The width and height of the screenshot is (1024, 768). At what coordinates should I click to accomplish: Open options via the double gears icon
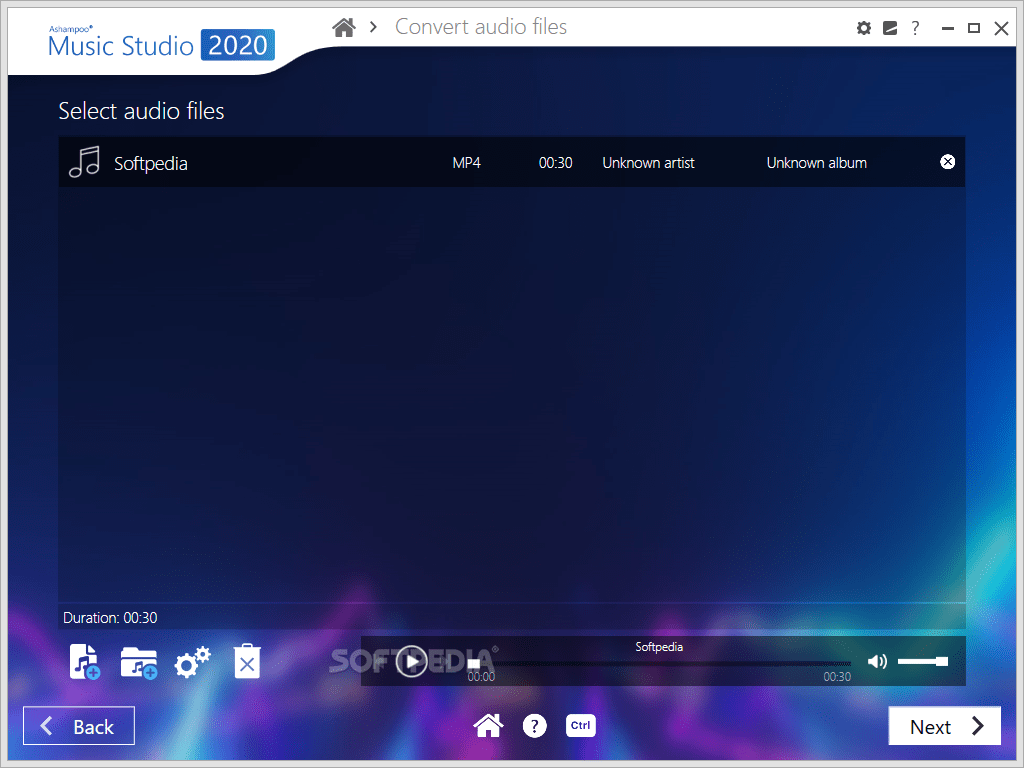192,662
